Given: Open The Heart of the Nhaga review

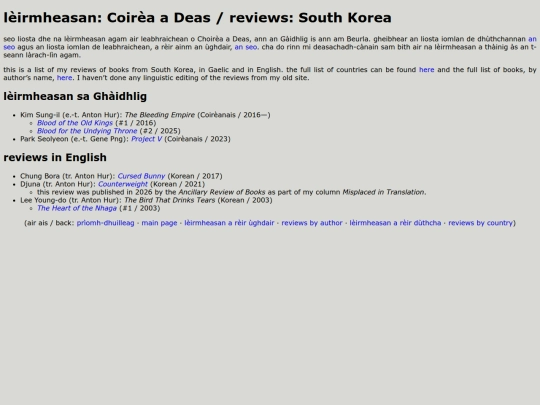Looking at the screenshot, I should (77, 208).
